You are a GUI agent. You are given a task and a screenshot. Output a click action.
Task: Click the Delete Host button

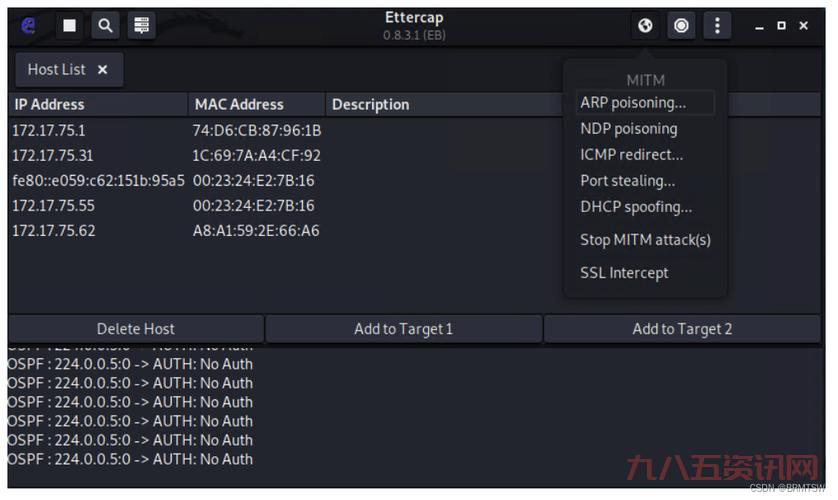coord(136,329)
